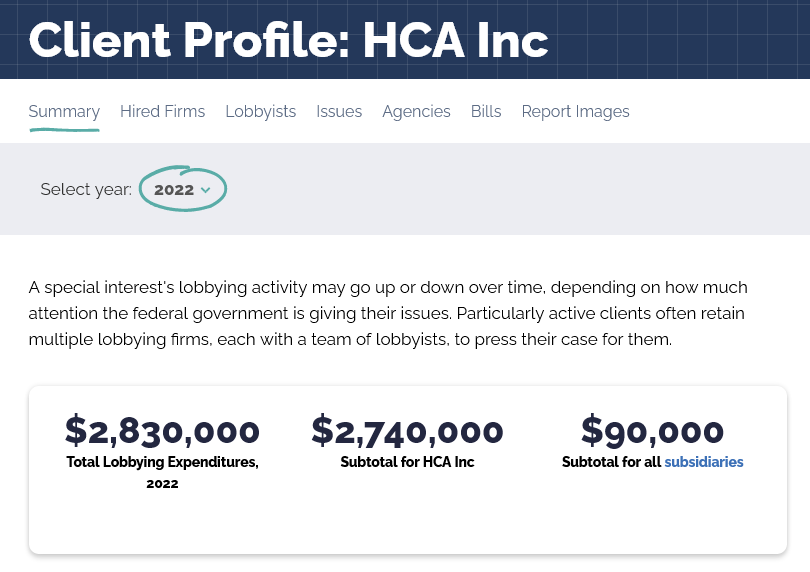Click the Subtotal for HCA Inc caption

407,461
